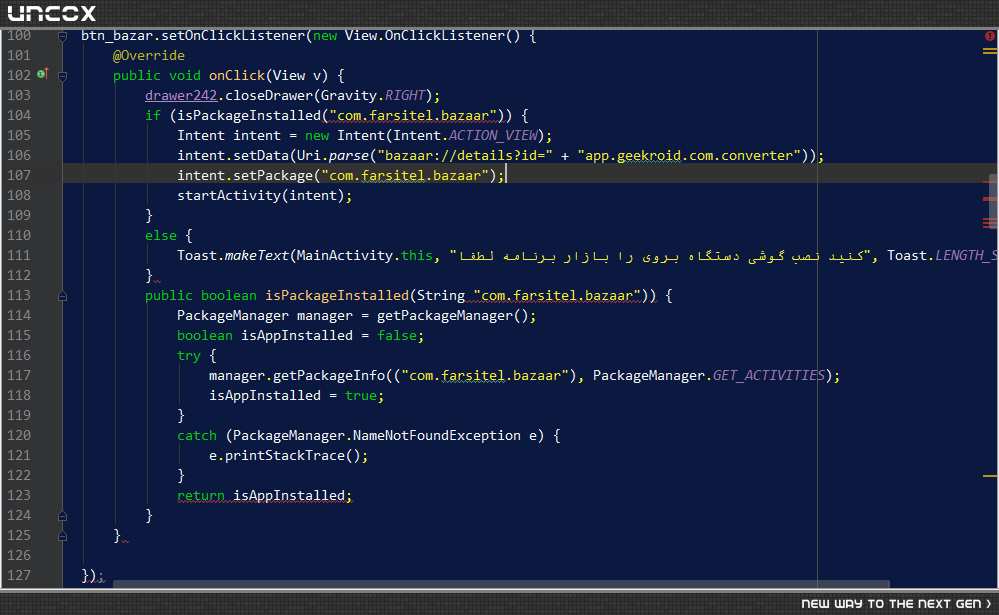This screenshot has height=615, width=999.
Task: Click the fold end marker on line 125
Action: point(62,536)
